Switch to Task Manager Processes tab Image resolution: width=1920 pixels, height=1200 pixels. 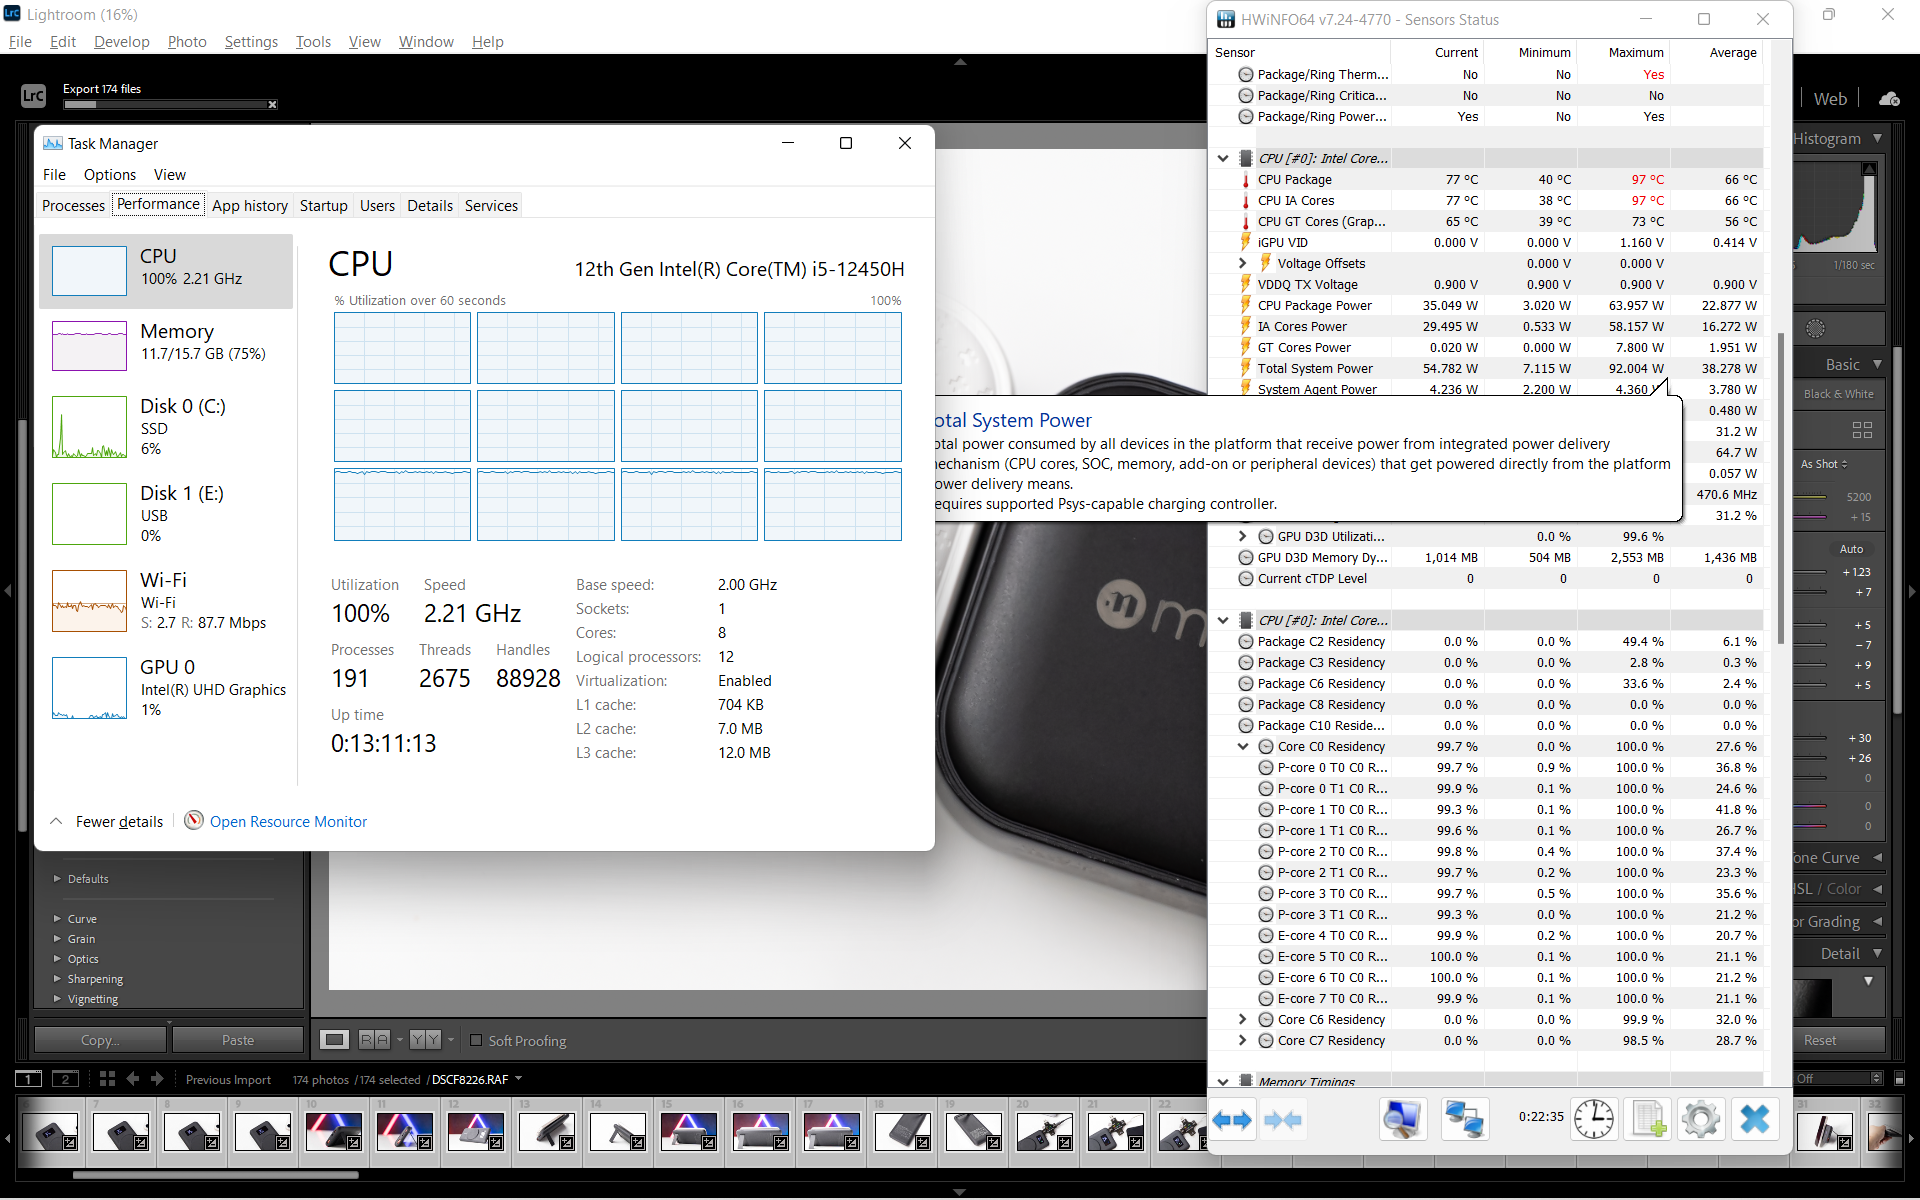[x=73, y=205]
